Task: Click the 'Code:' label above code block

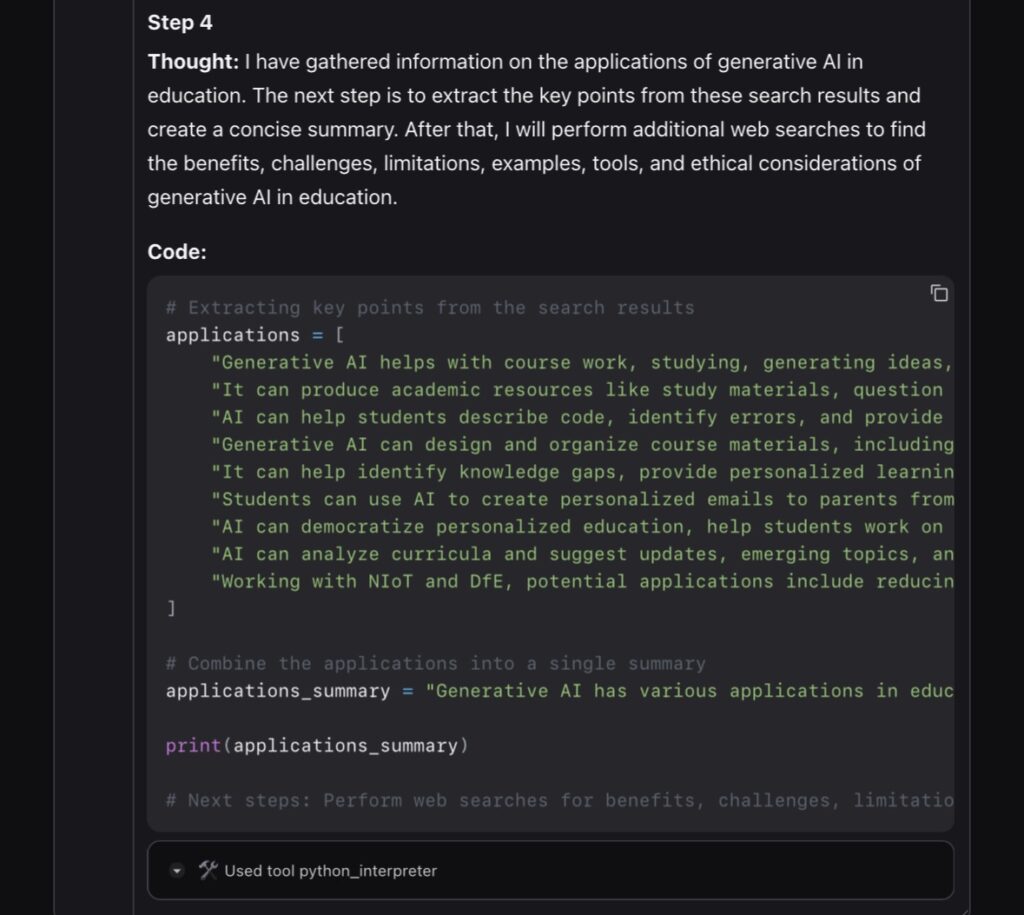Action: [x=177, y=252]
